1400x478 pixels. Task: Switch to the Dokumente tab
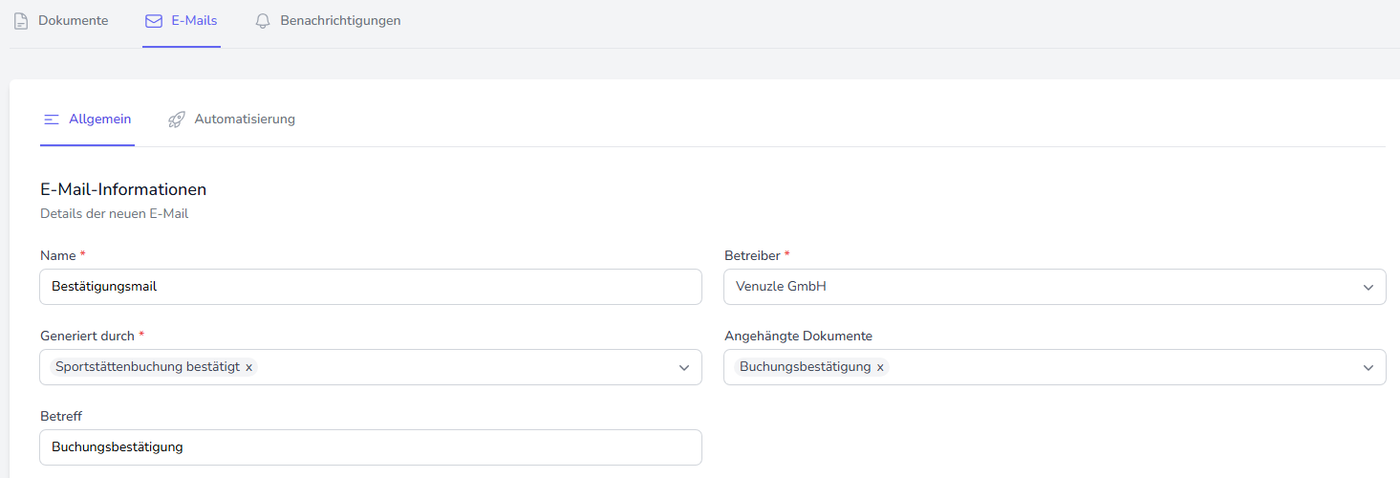pos(73,21)
